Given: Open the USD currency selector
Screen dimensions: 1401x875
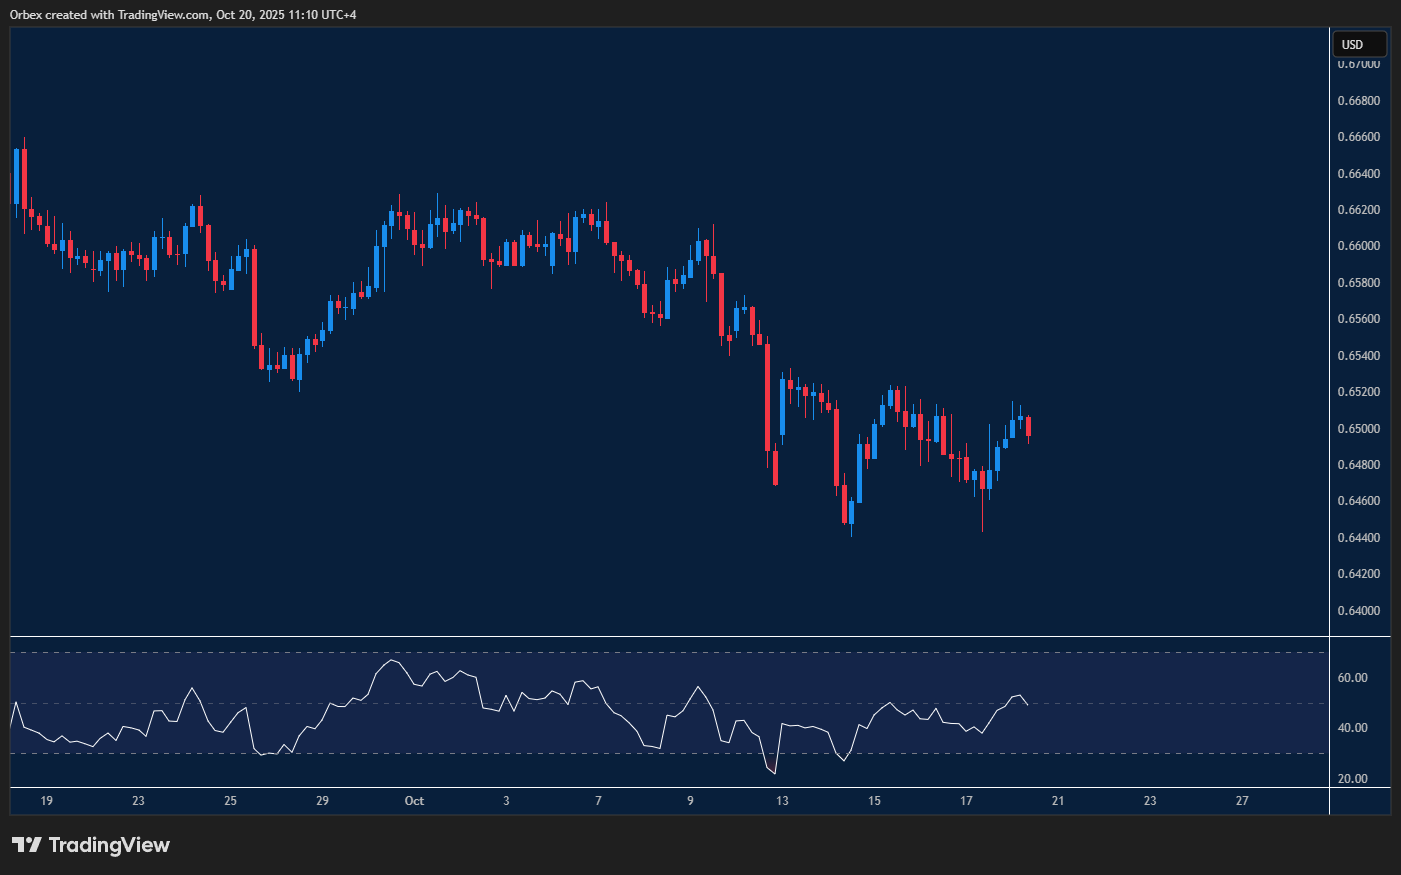Looking at the screenshot, I should (1359, 44).
